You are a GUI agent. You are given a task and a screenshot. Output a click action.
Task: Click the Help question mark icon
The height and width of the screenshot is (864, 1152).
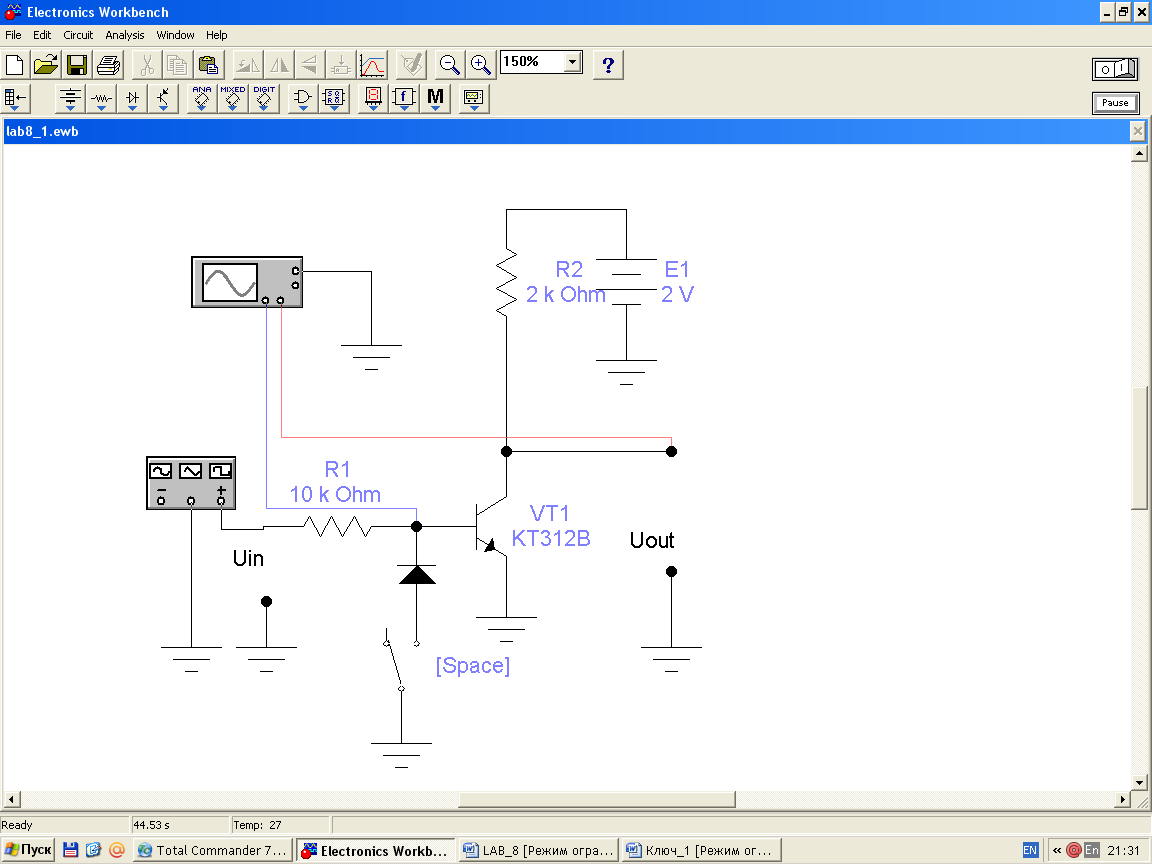(608, 65)
